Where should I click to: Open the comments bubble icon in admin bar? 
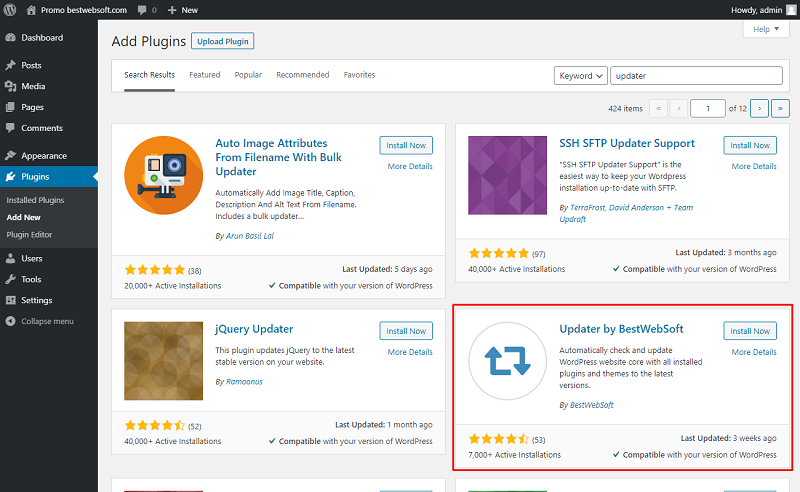point(142,10)
